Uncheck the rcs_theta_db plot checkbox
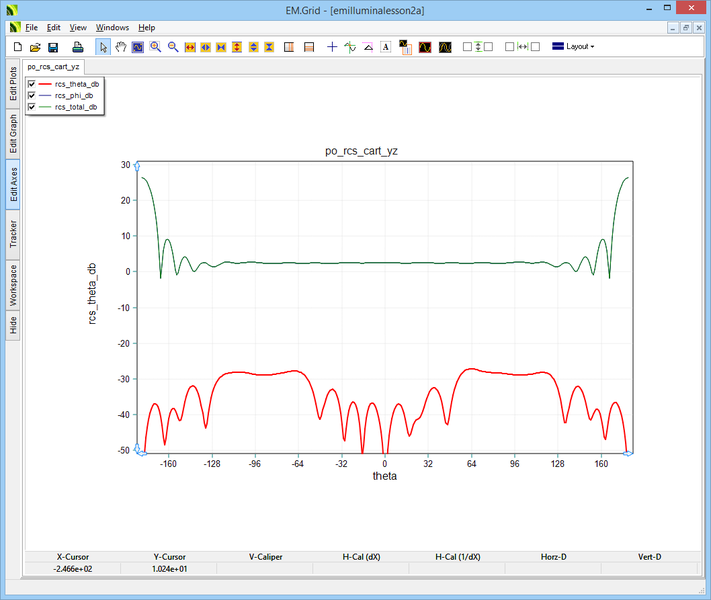The width and height of the screenshot is (711, 600). click(x=32, y=84)
